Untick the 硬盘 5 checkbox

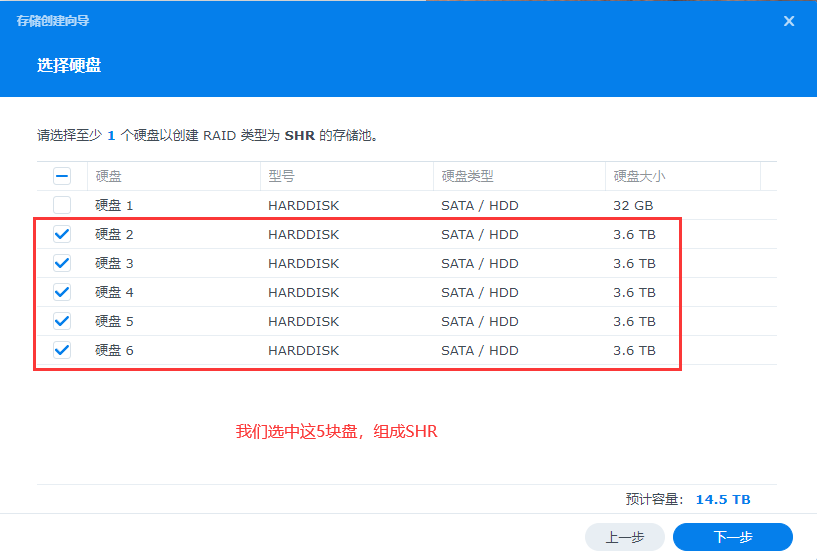click(x=62, y=321)
